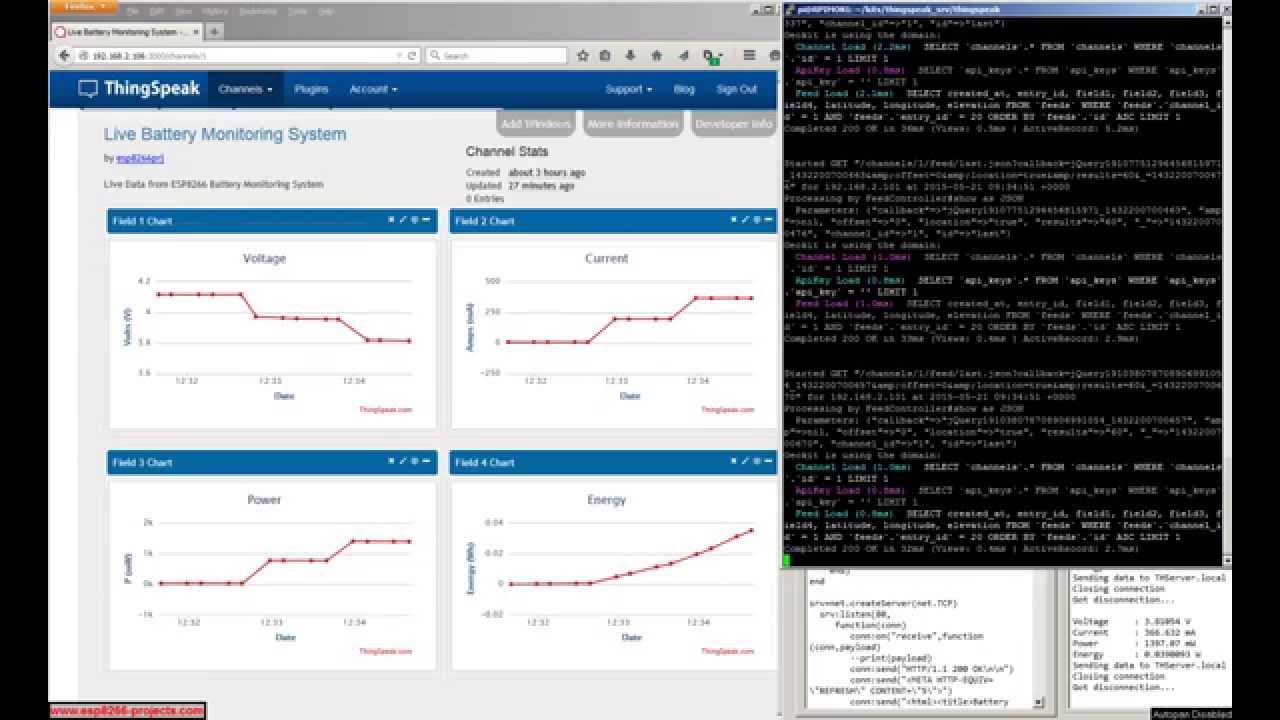1280x720 pixels.
Task: Open the File menu in Firefox
Action: [x=133, y=11]
